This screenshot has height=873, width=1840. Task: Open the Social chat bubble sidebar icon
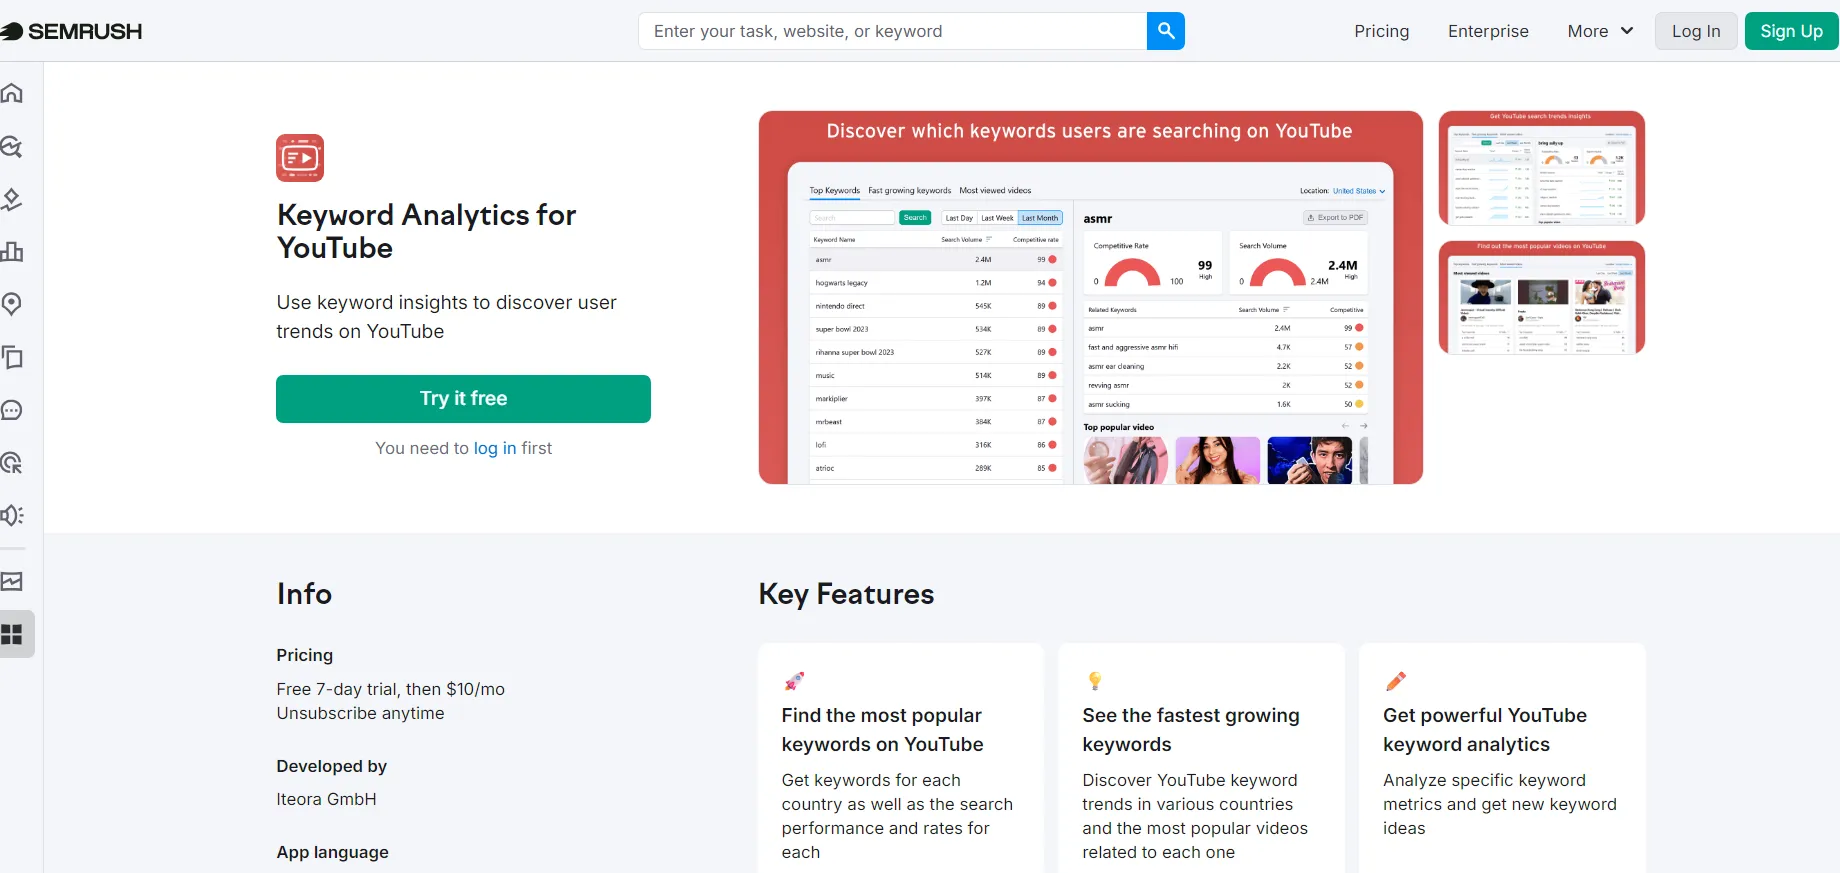pos(12,410)
